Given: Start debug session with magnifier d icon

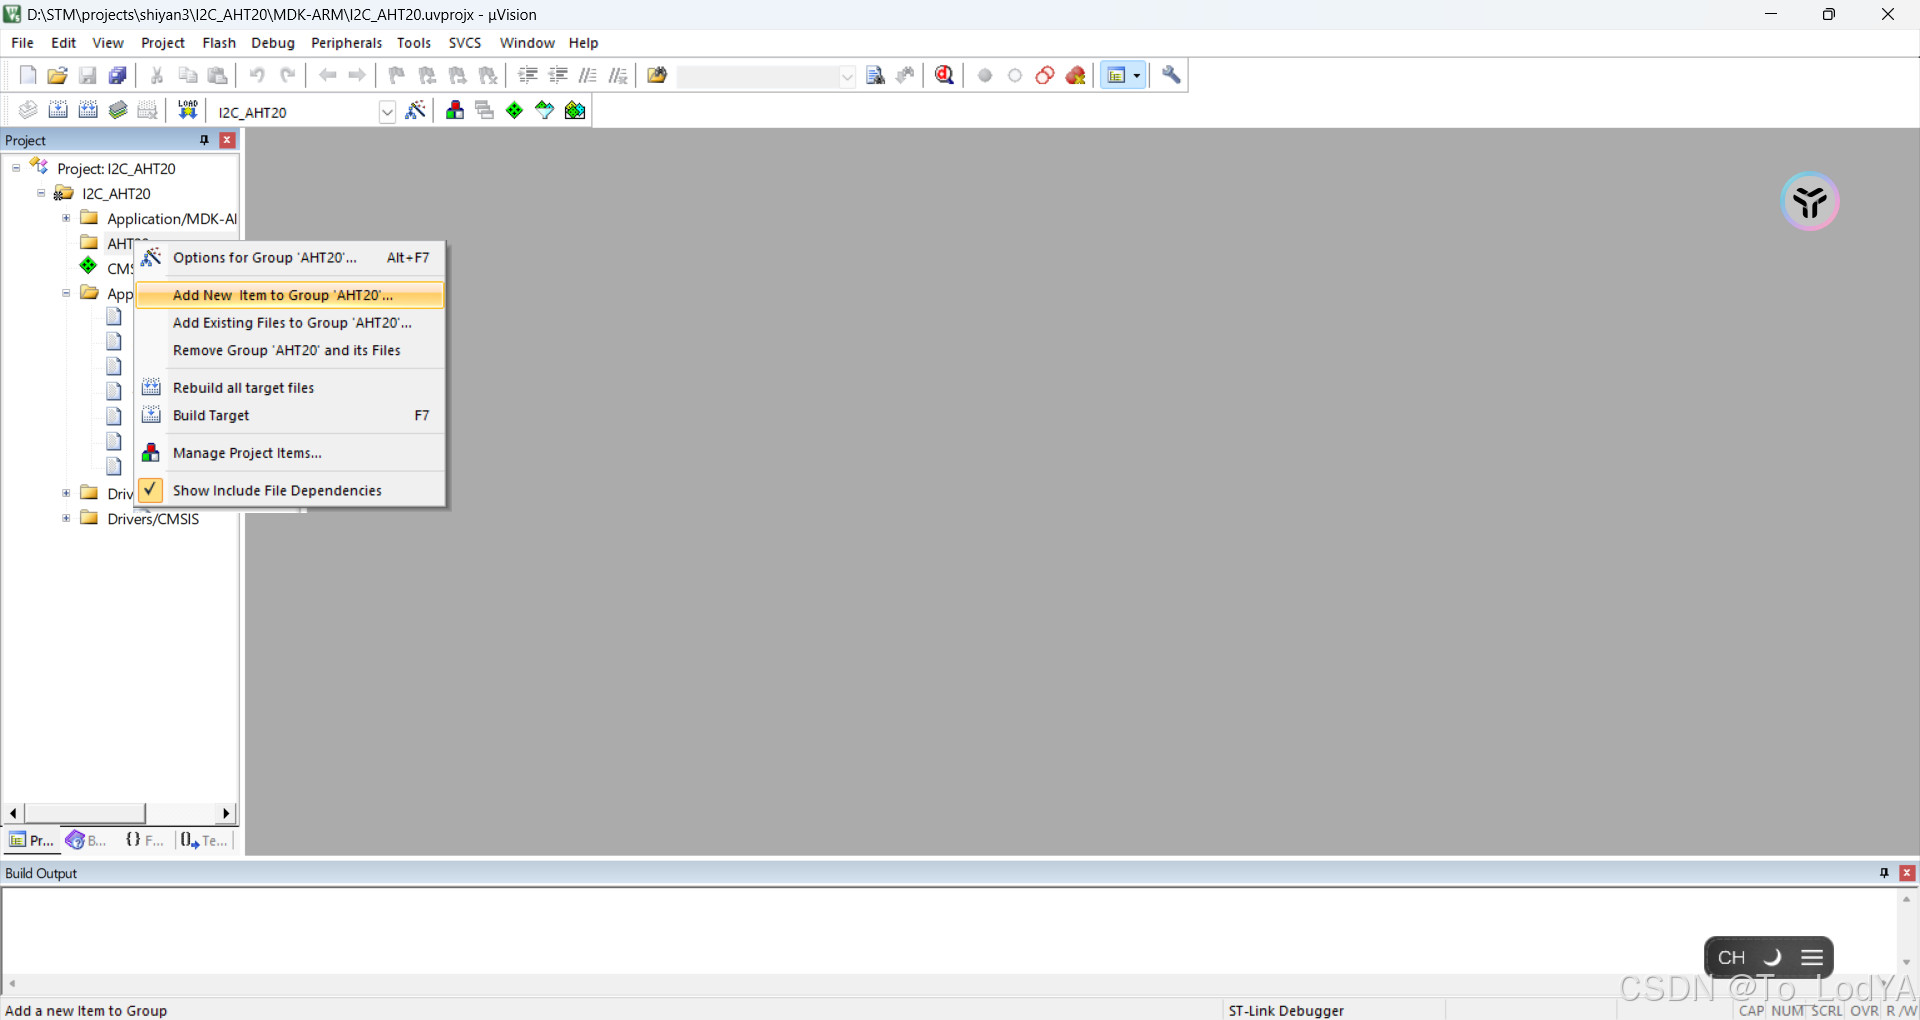Looking at the screenshot, I should coord(945,75).
